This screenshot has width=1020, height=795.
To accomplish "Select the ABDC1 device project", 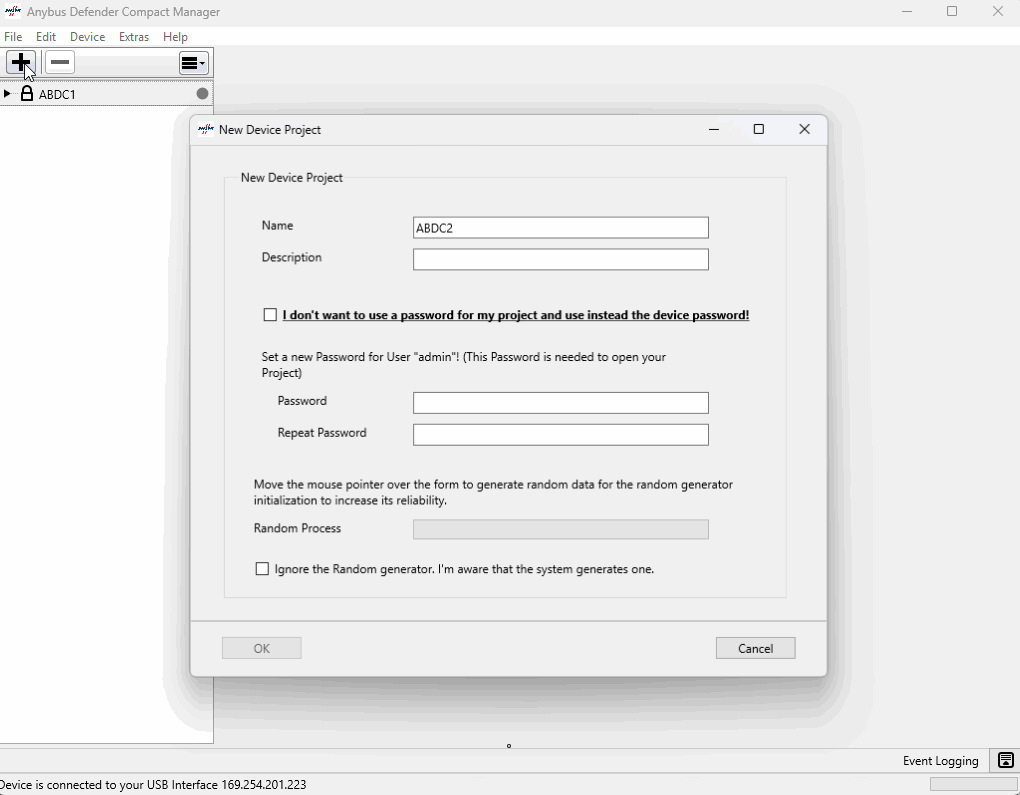I will coord(57,94).
